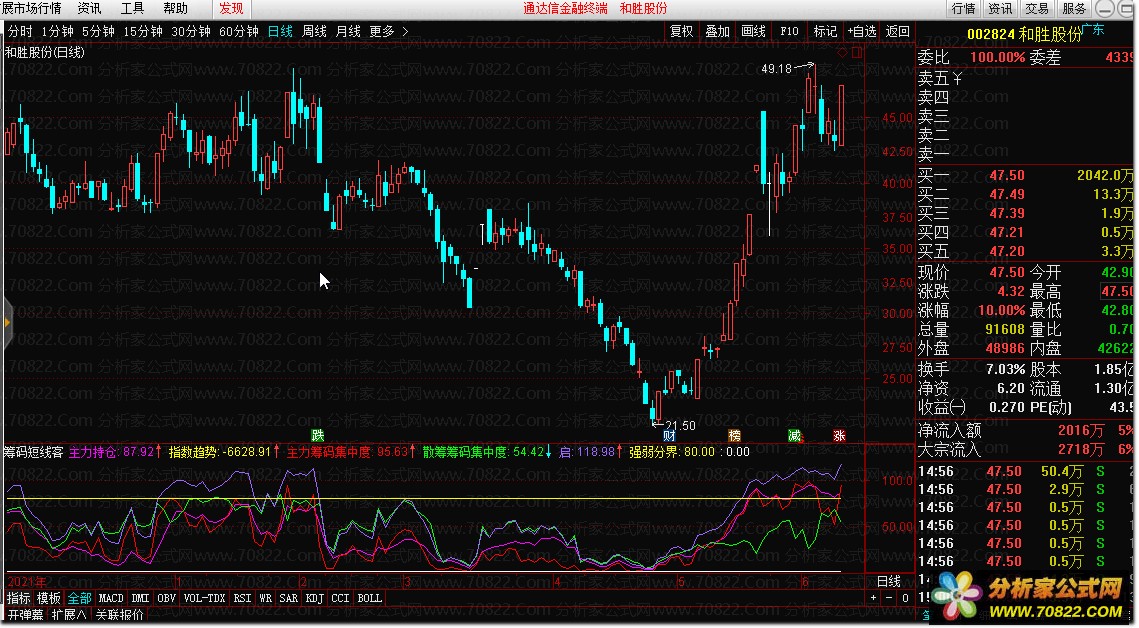The height and width of the screenshot is (628, 1139).
Task: Click the 财 marker under the chart
Action: point(669,436)
